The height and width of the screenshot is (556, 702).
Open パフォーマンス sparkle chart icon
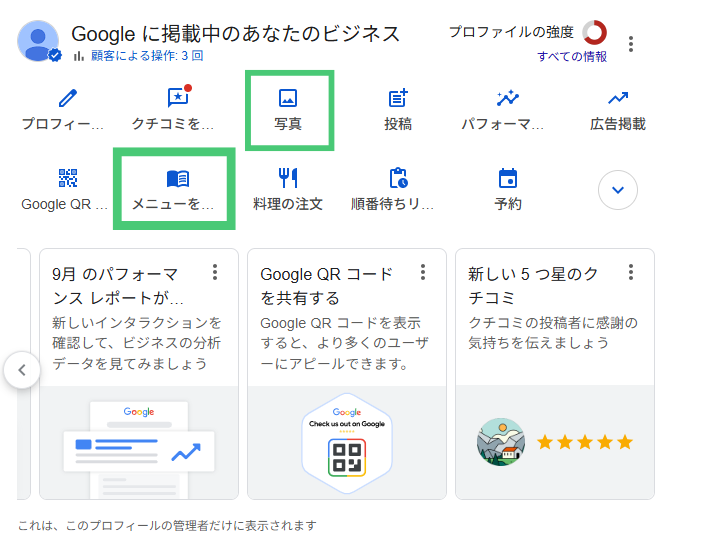tap(508, 98)
